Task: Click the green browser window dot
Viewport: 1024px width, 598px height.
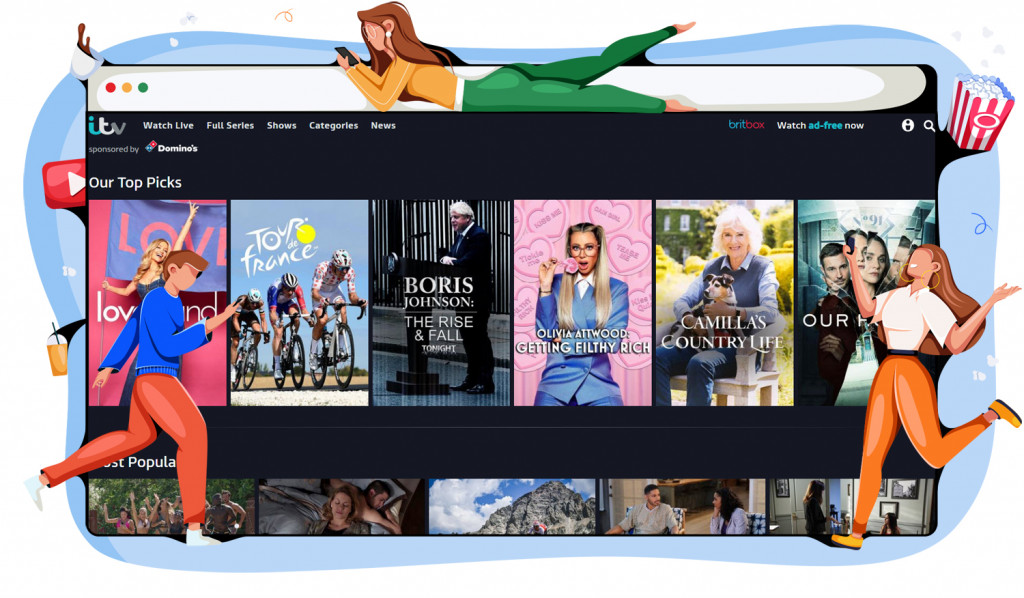Action: [x=143, y=87]
